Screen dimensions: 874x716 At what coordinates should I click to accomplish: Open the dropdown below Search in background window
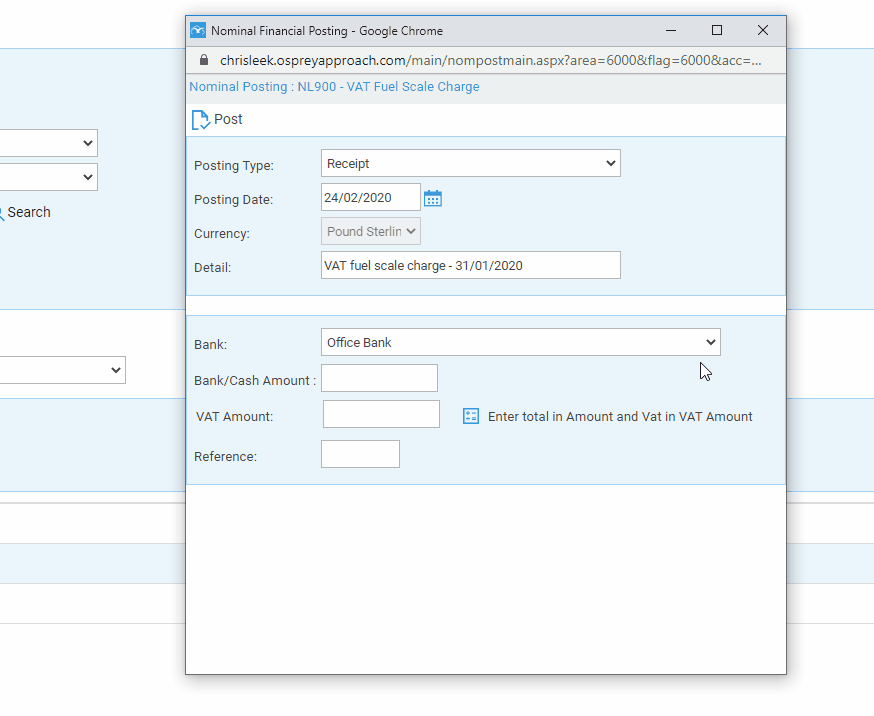62,370
